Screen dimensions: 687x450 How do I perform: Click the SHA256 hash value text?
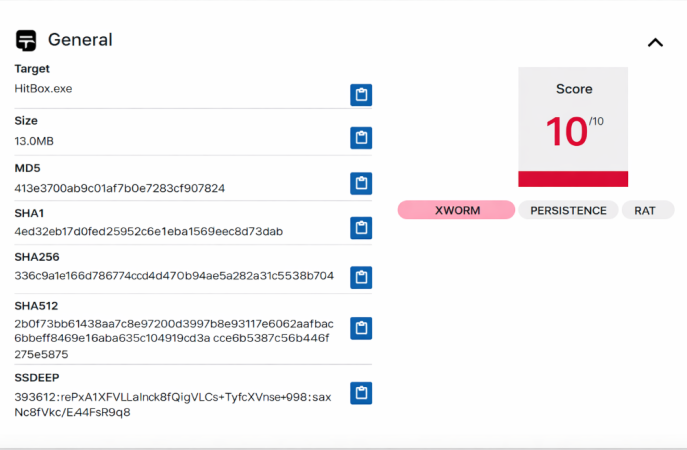174,276
